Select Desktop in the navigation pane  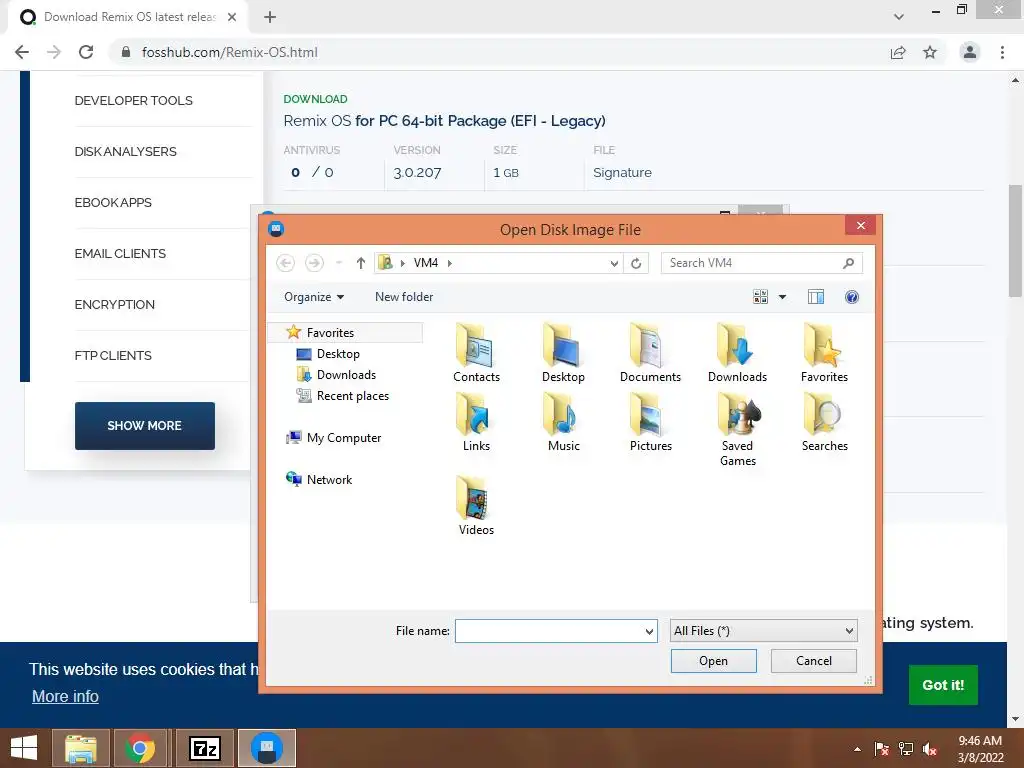point(338,353)
